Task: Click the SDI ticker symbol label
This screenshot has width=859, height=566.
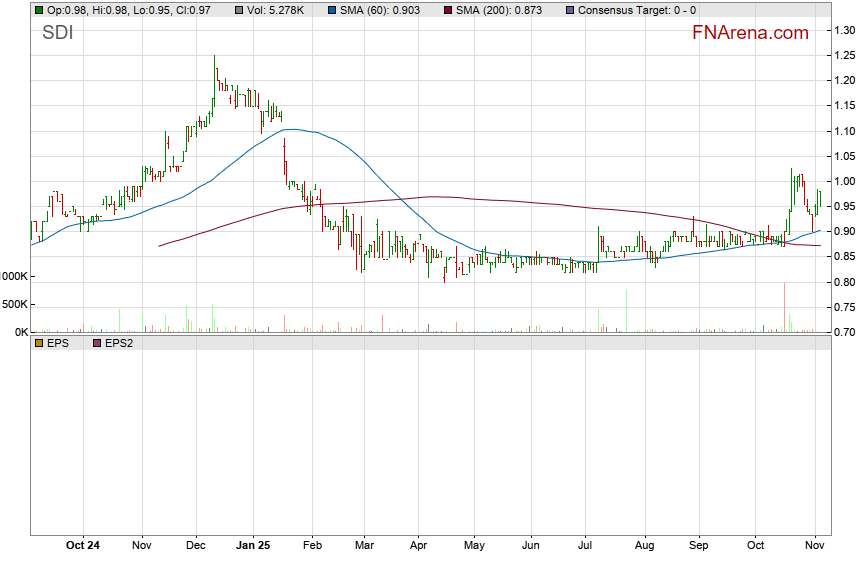Action: 57,33
